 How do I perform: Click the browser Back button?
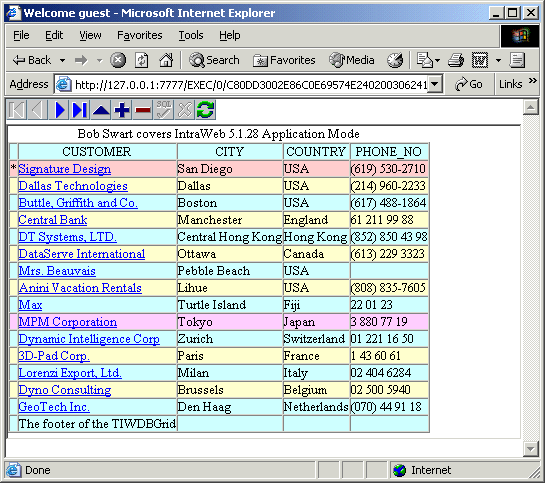coord(32,60)
